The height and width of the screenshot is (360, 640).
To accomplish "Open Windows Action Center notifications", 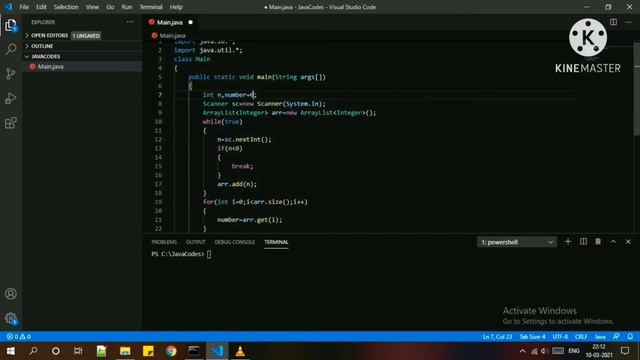I will 625,351.
